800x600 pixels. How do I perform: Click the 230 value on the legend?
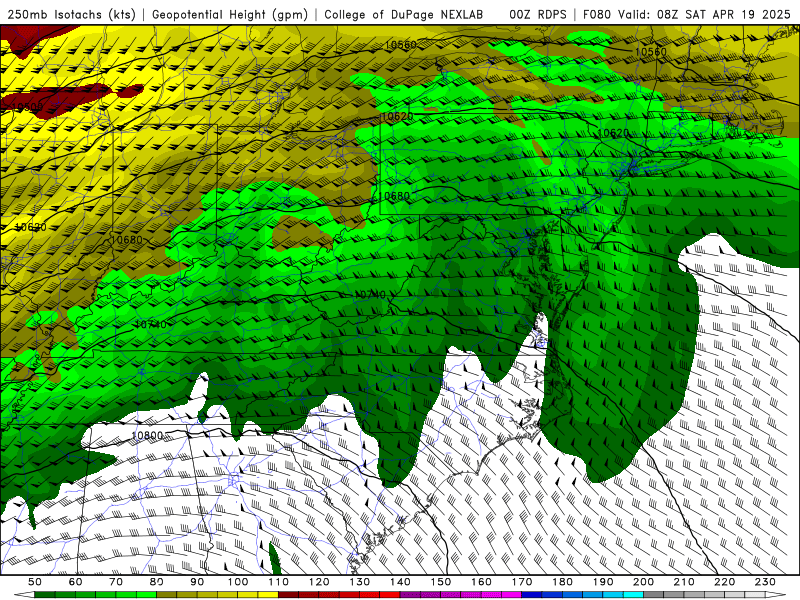pyautogui.click(x=765, y=582)
